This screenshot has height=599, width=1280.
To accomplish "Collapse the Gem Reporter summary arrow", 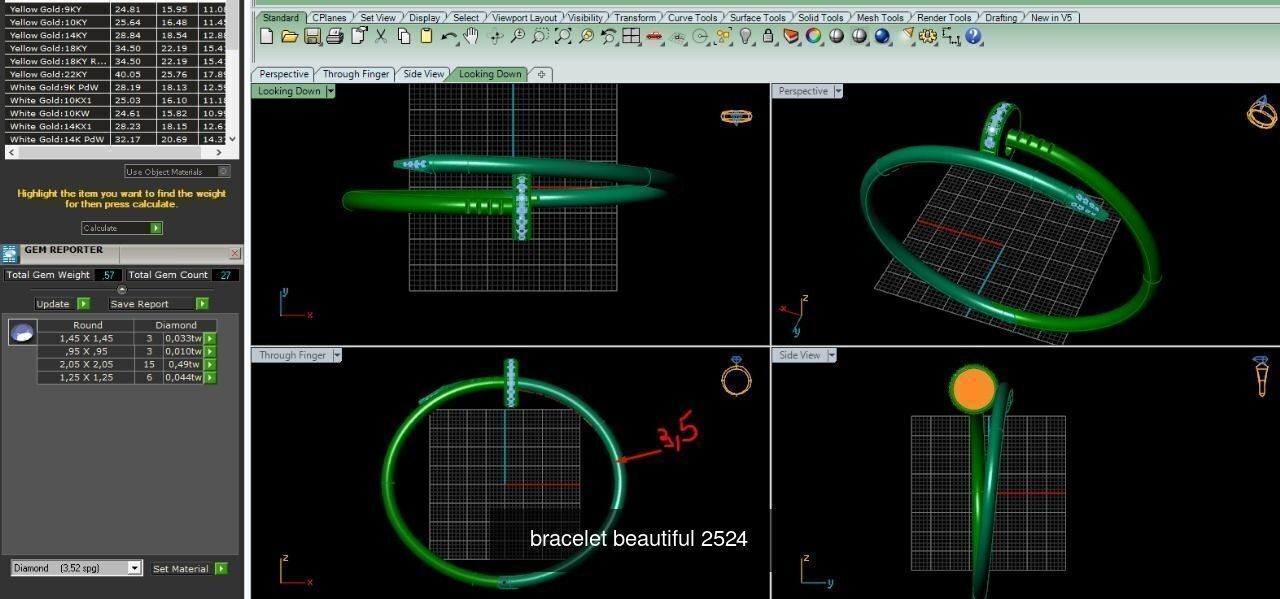I will [x=122, y=290].
